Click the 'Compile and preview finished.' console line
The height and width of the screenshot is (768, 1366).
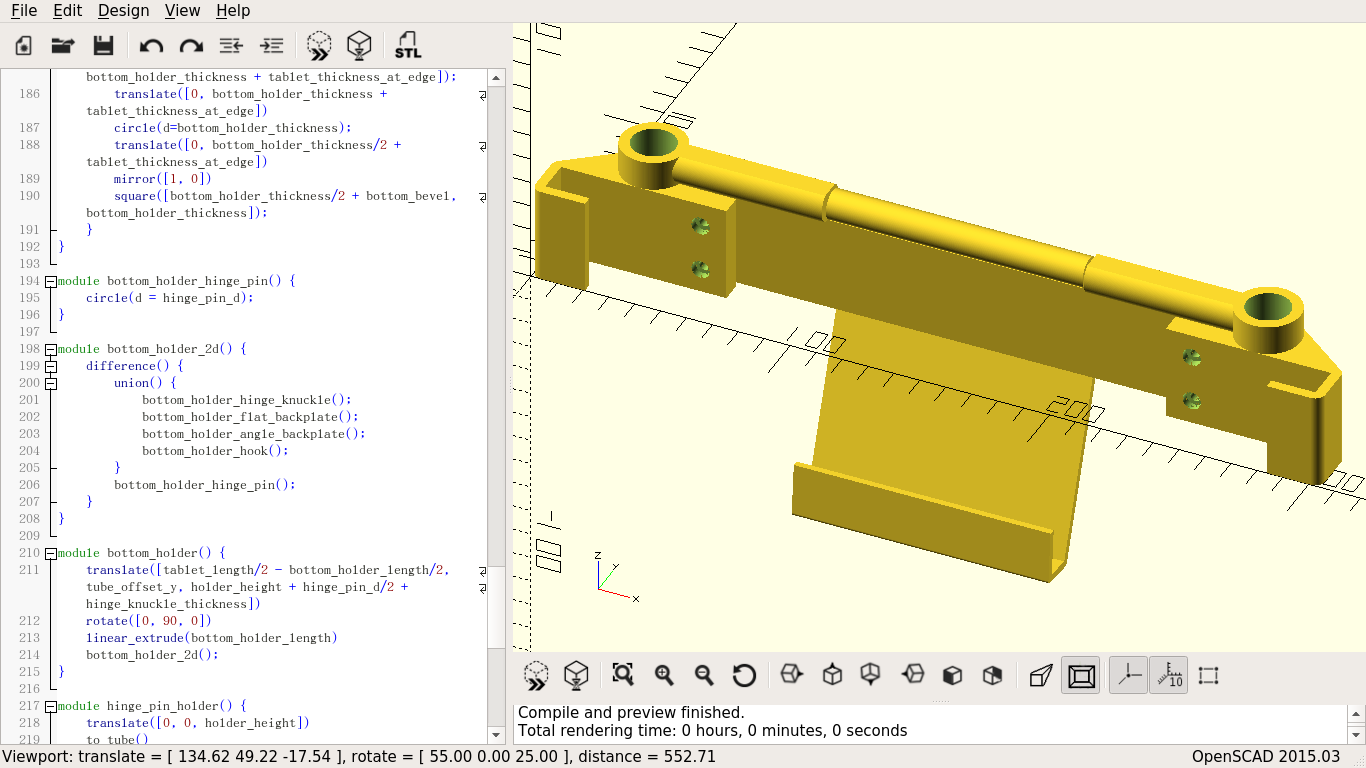[x=631, y=713]
